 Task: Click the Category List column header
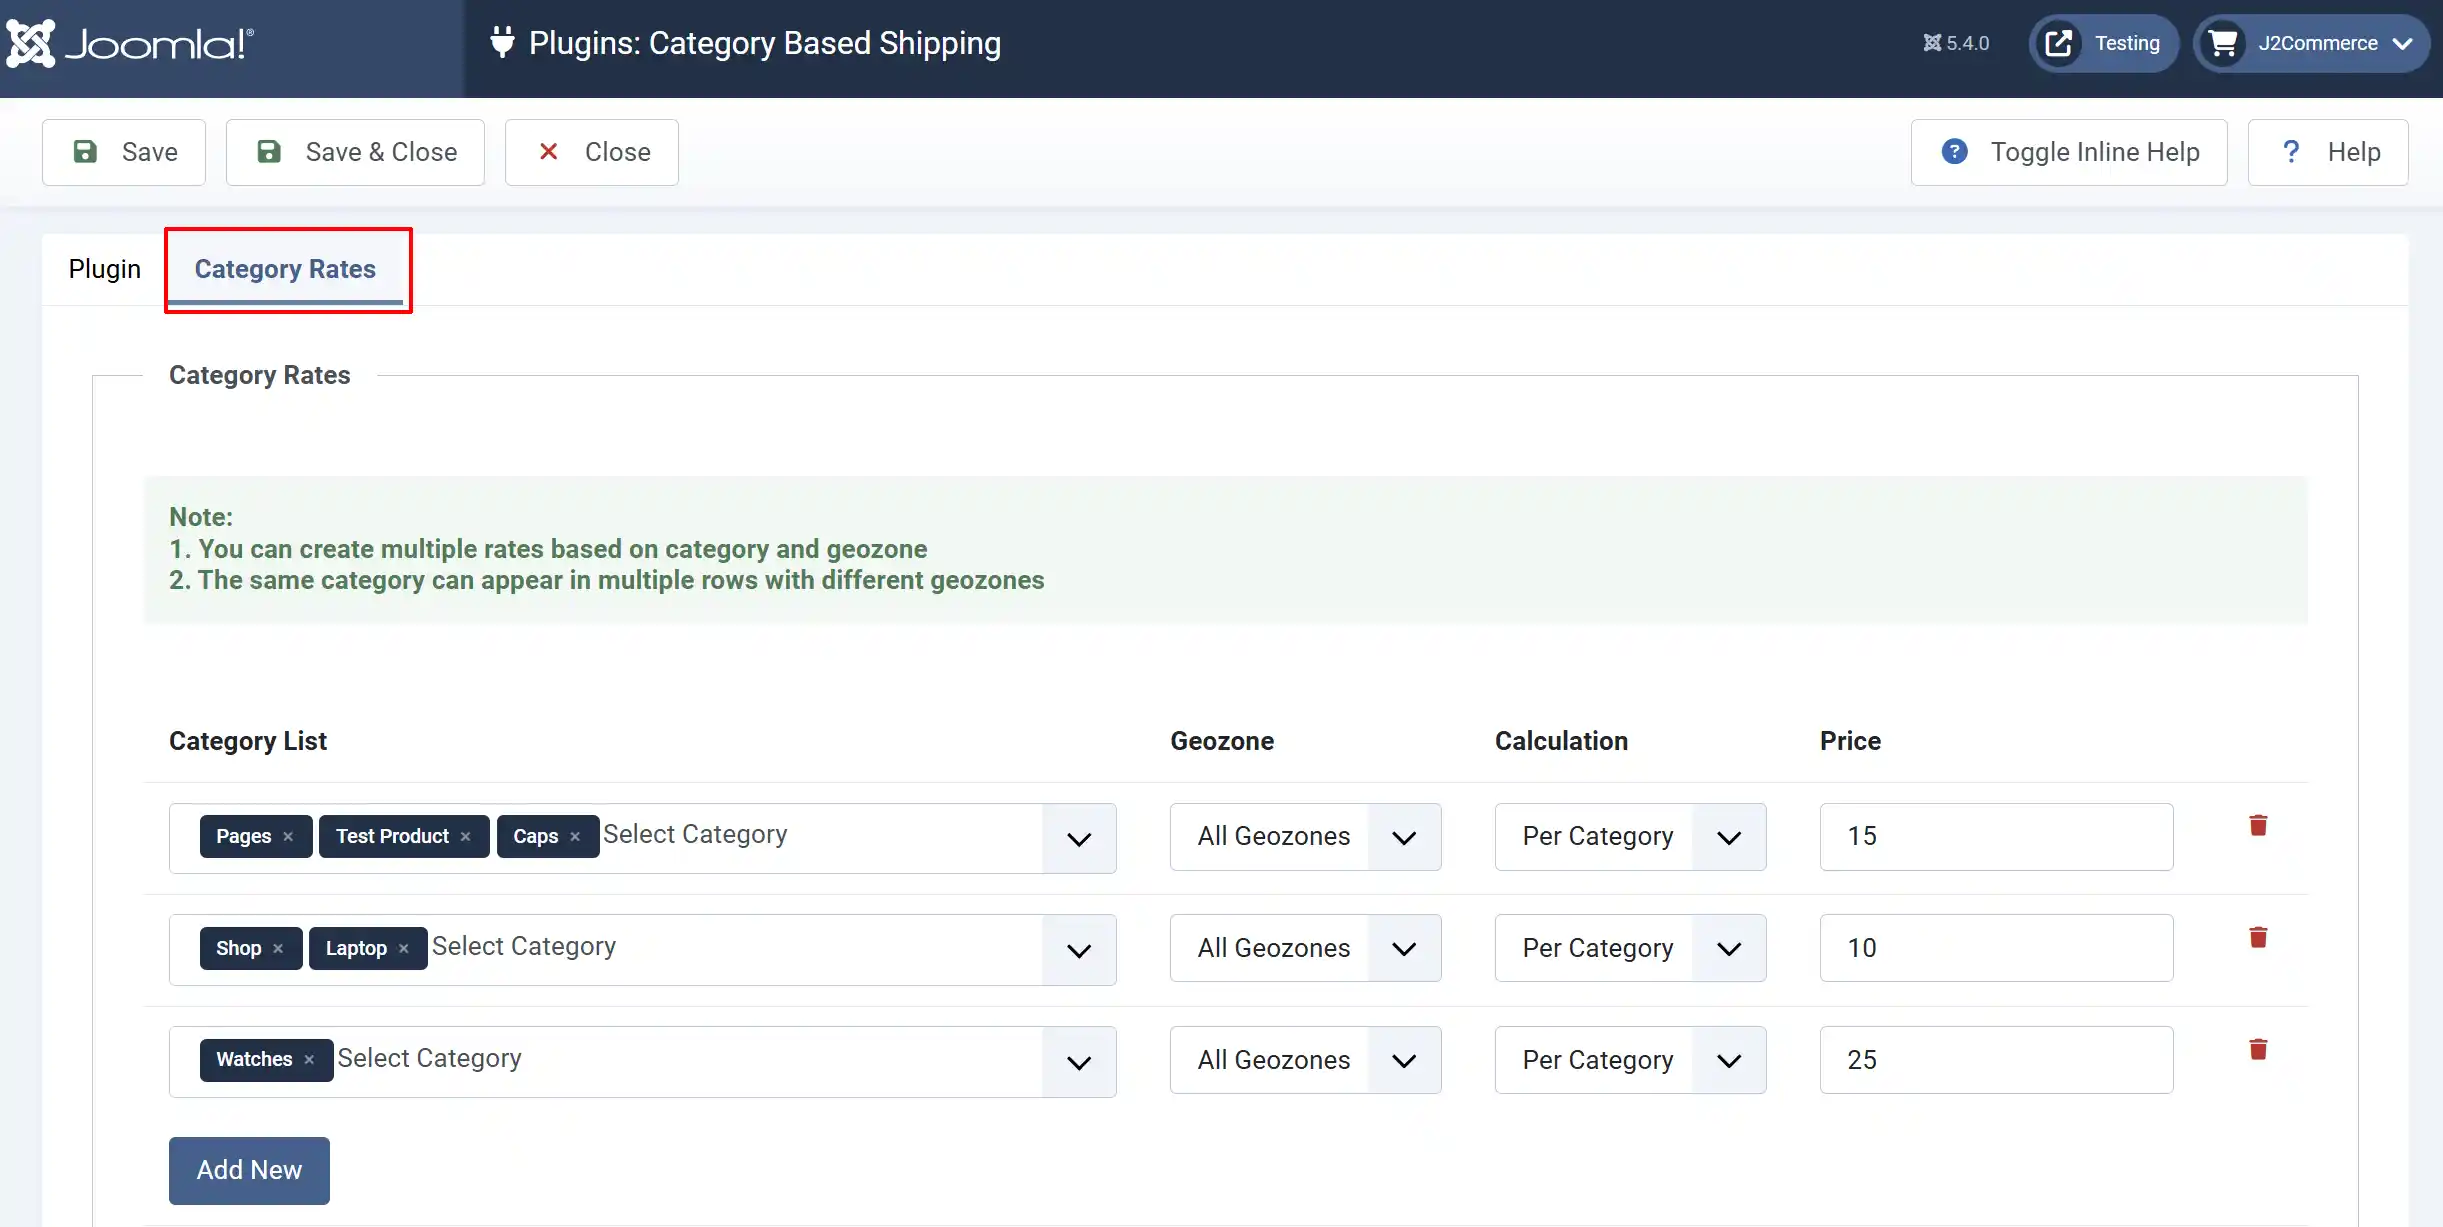coord(248,741)
